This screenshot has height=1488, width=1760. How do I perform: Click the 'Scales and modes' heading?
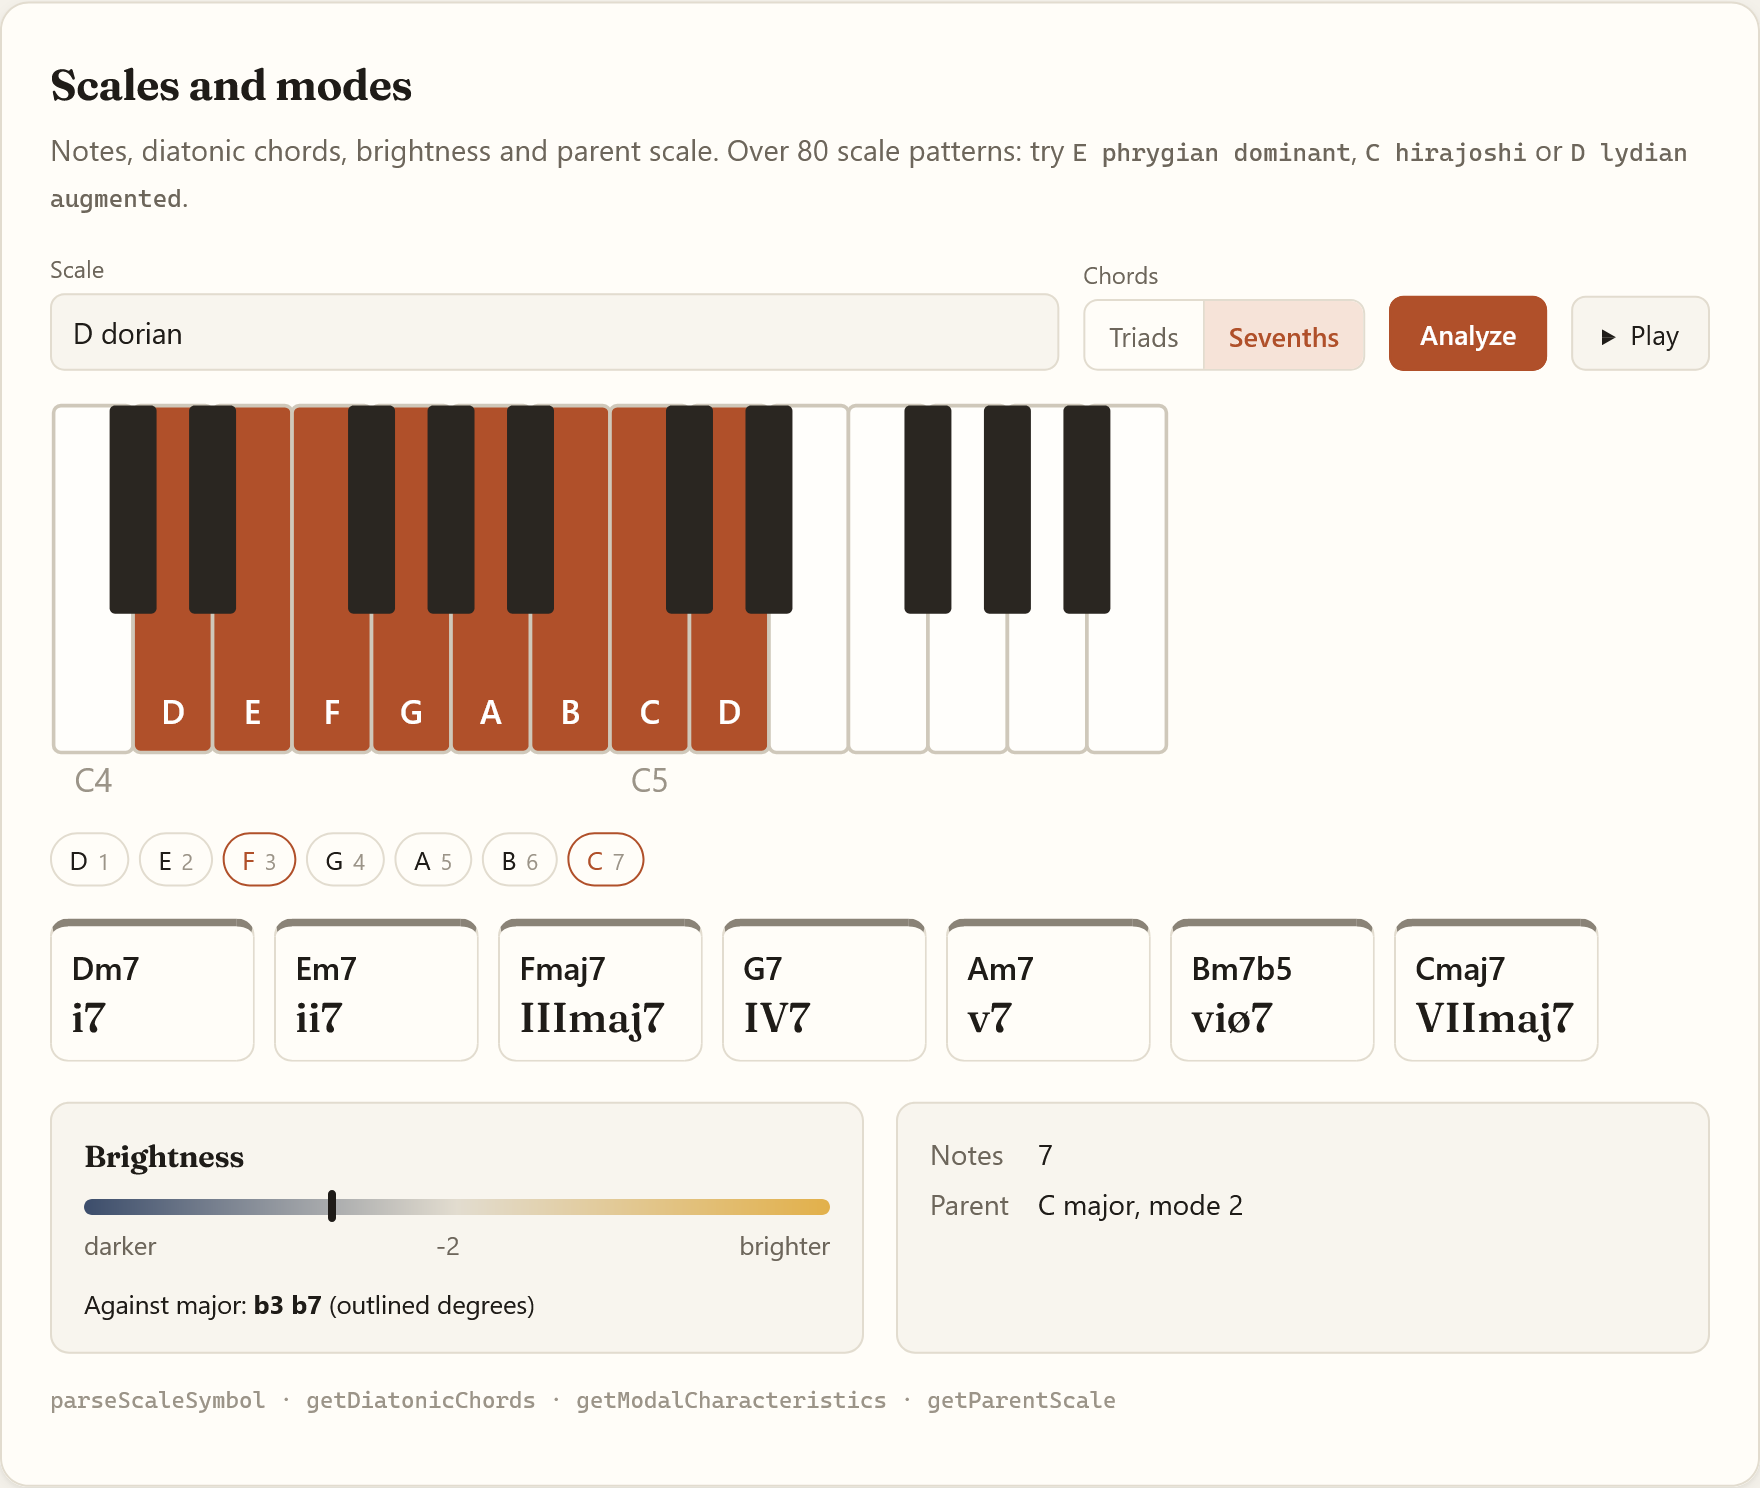(231, 86)
